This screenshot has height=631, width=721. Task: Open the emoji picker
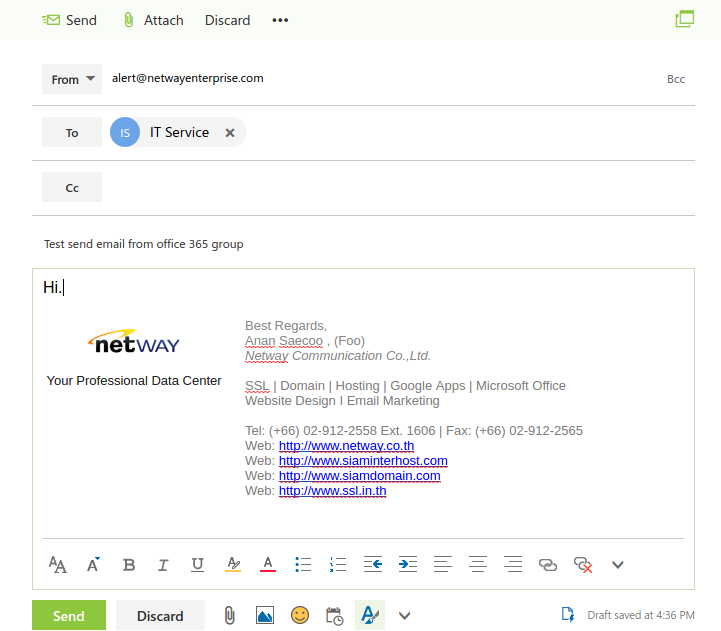pyautogui.click(x=300, y=615)
